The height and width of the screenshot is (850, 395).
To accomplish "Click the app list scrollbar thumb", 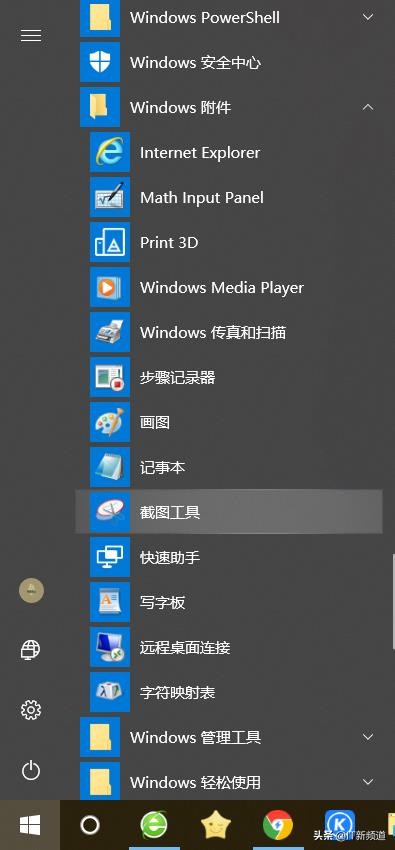I will click(x=393, y=602).
